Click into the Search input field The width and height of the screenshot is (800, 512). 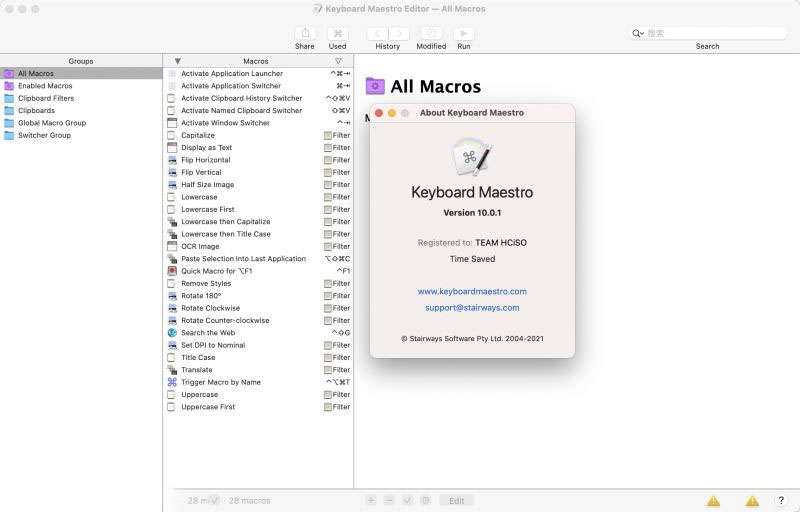pos(714,34)
